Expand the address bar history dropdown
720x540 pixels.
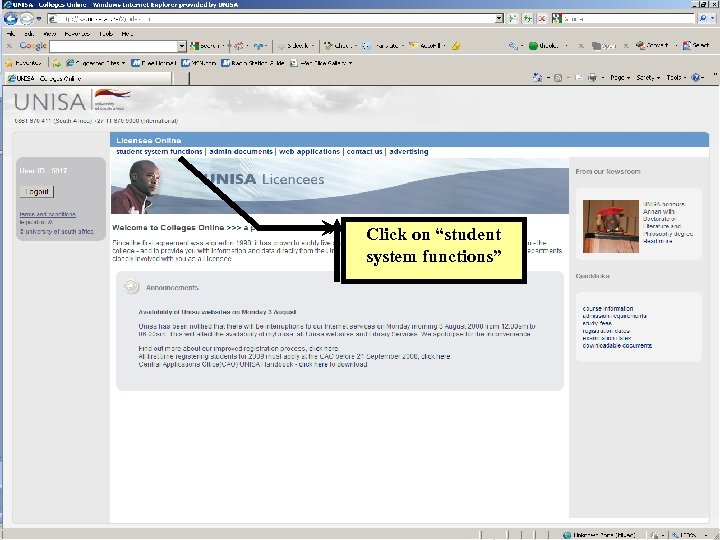point(500,19)
